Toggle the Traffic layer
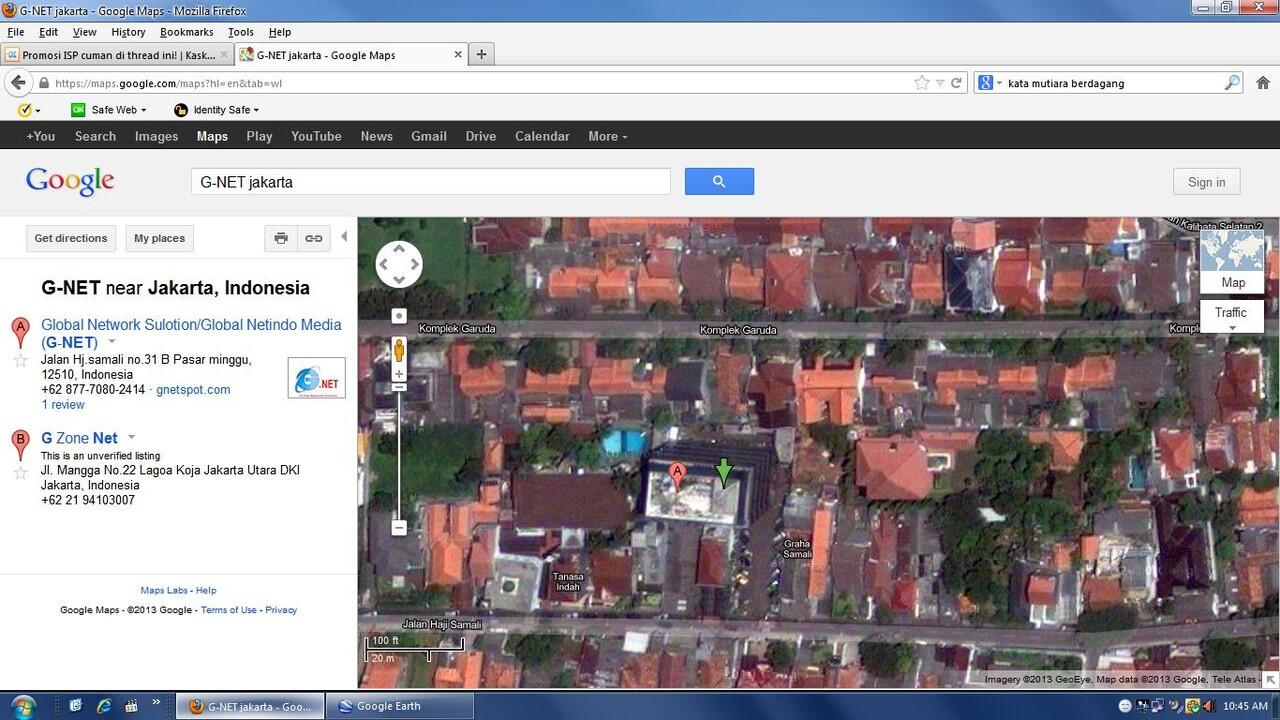 1231,316
